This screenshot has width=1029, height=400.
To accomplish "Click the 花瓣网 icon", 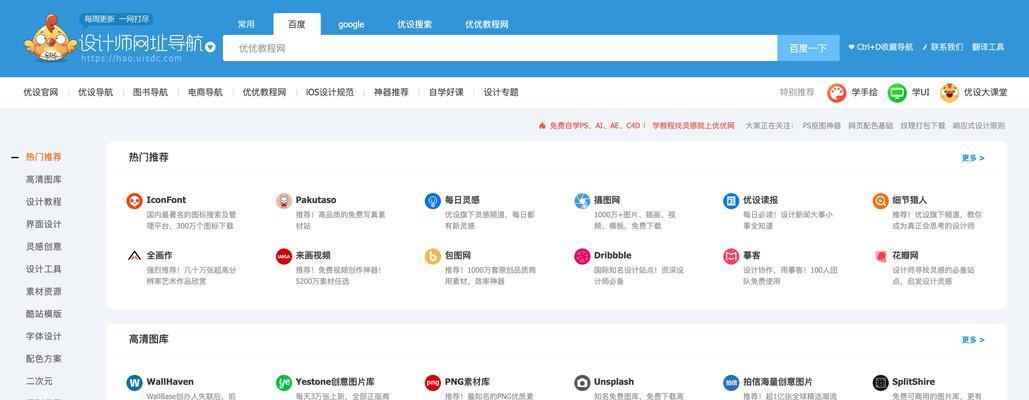I will pyautogui.click(x=880, y=256).
